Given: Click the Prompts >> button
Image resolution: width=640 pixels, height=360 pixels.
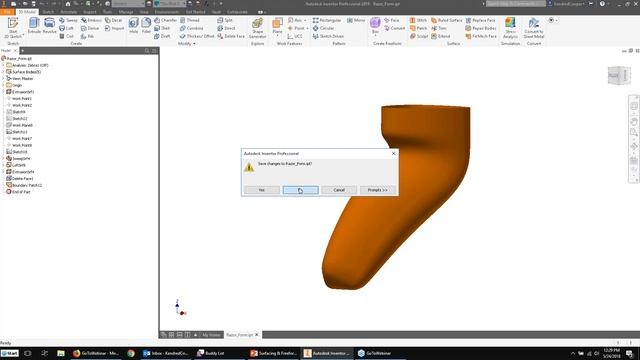Looking at the screenshot, I should (378, 190).
